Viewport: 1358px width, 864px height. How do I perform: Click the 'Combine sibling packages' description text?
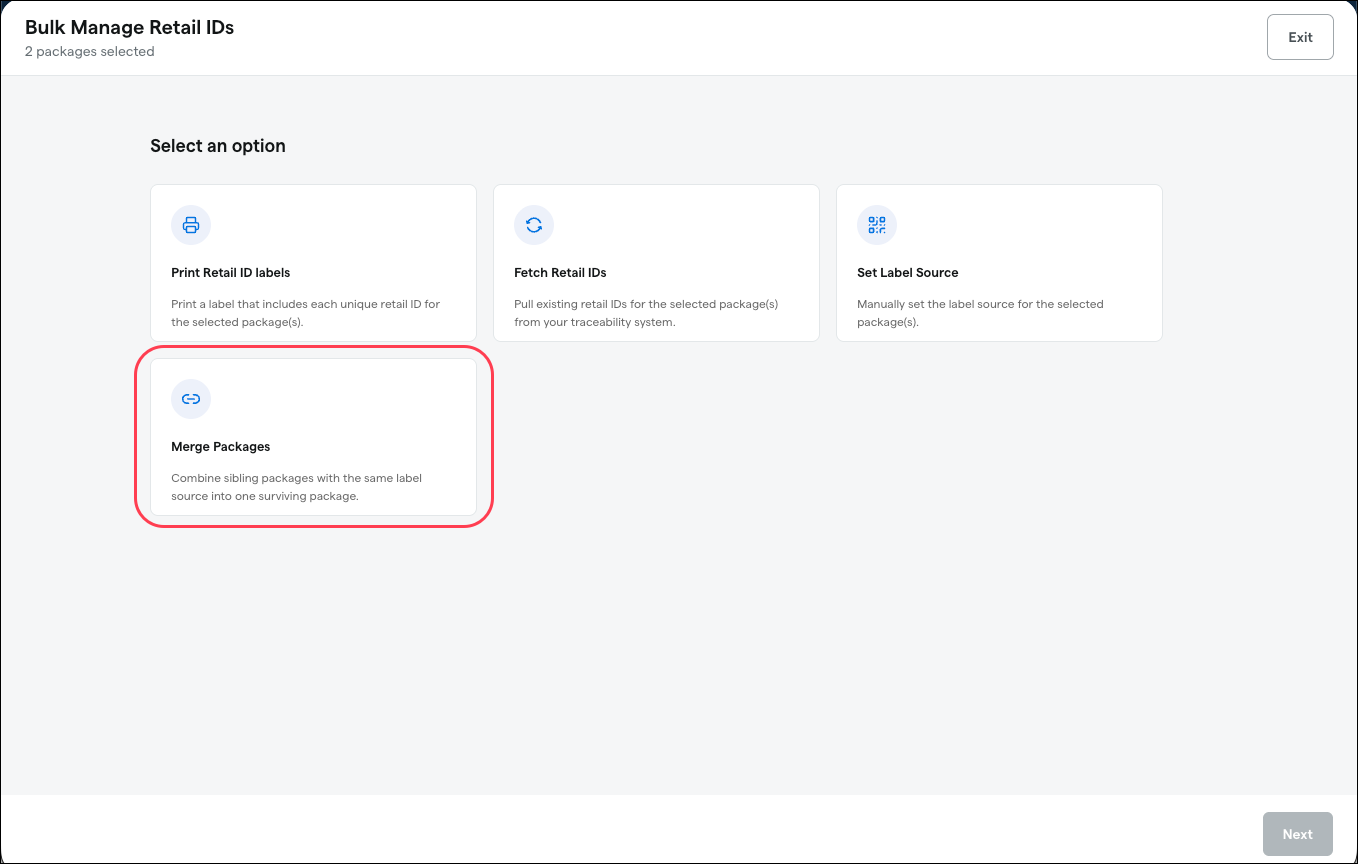pyautogui.click(x=297, y=487)
